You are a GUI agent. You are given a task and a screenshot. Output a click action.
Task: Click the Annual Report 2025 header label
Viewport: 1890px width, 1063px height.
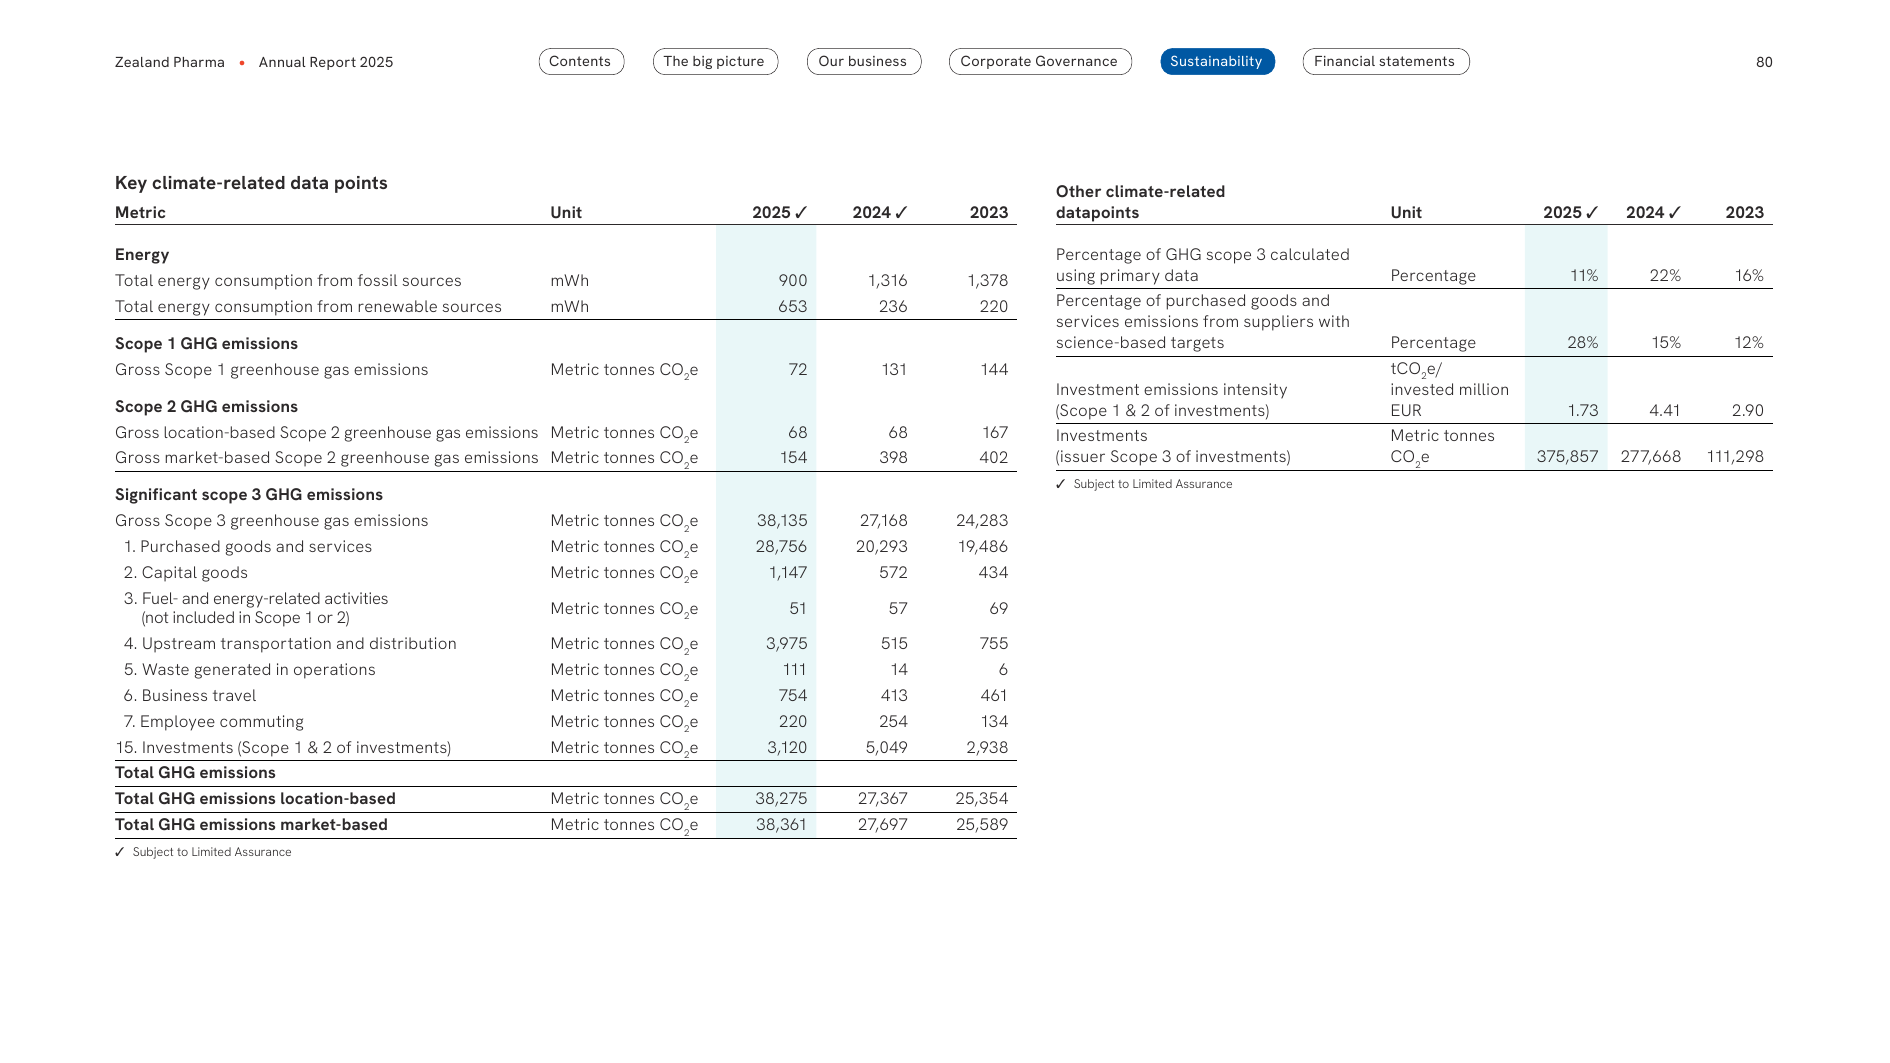click(326, 62)
